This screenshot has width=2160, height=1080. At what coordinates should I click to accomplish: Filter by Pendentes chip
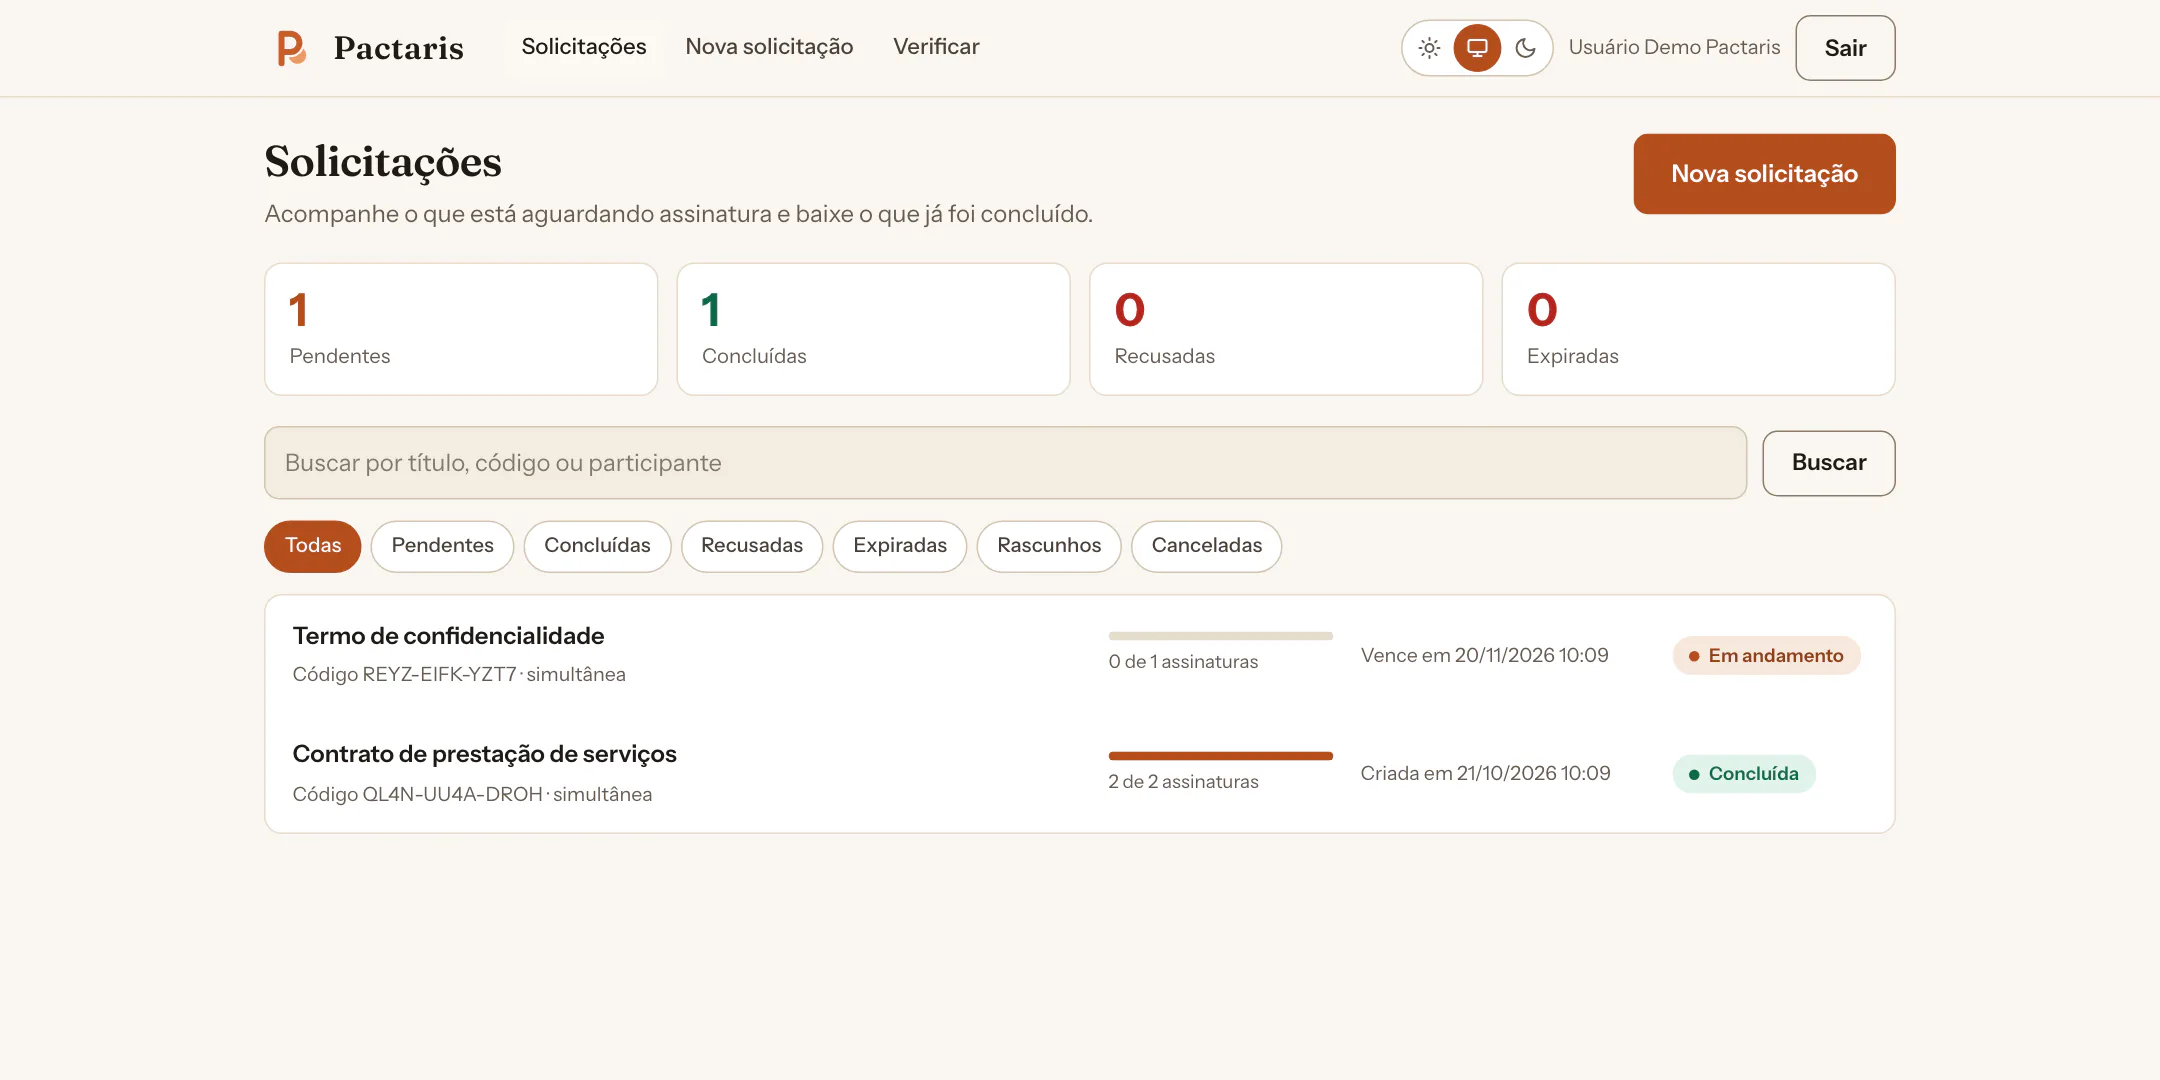[442, 546]
